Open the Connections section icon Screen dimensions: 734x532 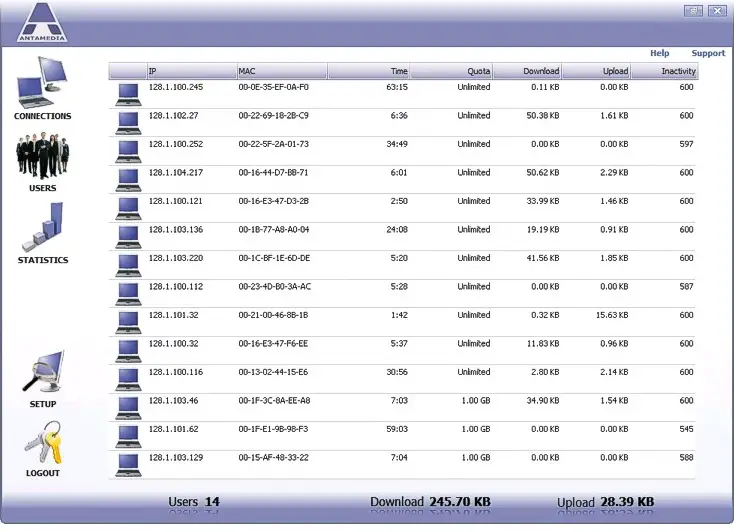[42, 82]
